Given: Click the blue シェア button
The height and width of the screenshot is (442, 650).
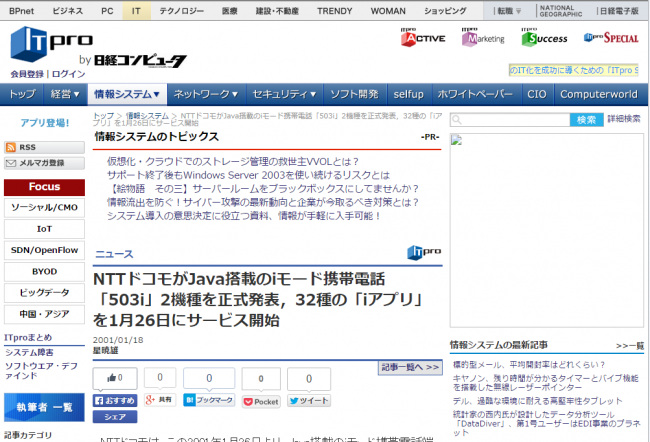Looking at the screenshot, I should coord(115,417).
